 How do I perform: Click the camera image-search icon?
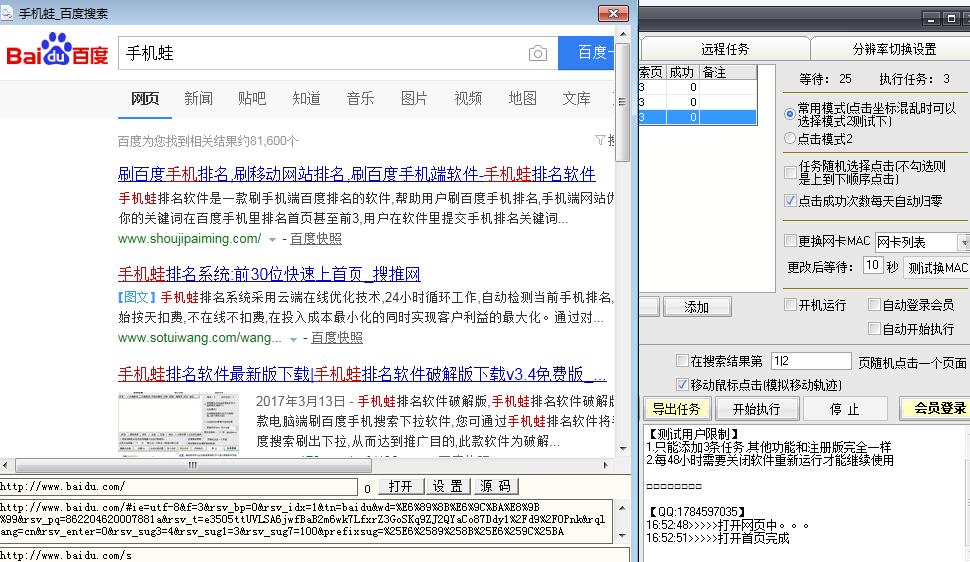point(538,54)
